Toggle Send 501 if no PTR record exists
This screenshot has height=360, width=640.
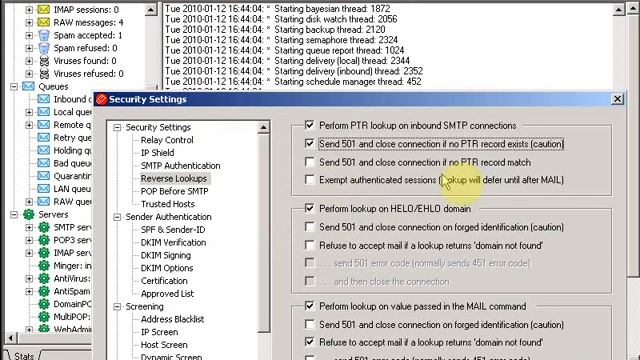pos(310,143)
